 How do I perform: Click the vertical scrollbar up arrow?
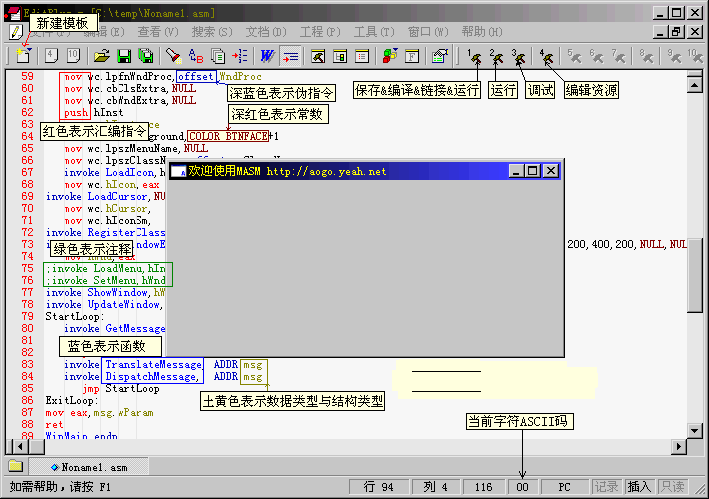[x=695, y=85]
